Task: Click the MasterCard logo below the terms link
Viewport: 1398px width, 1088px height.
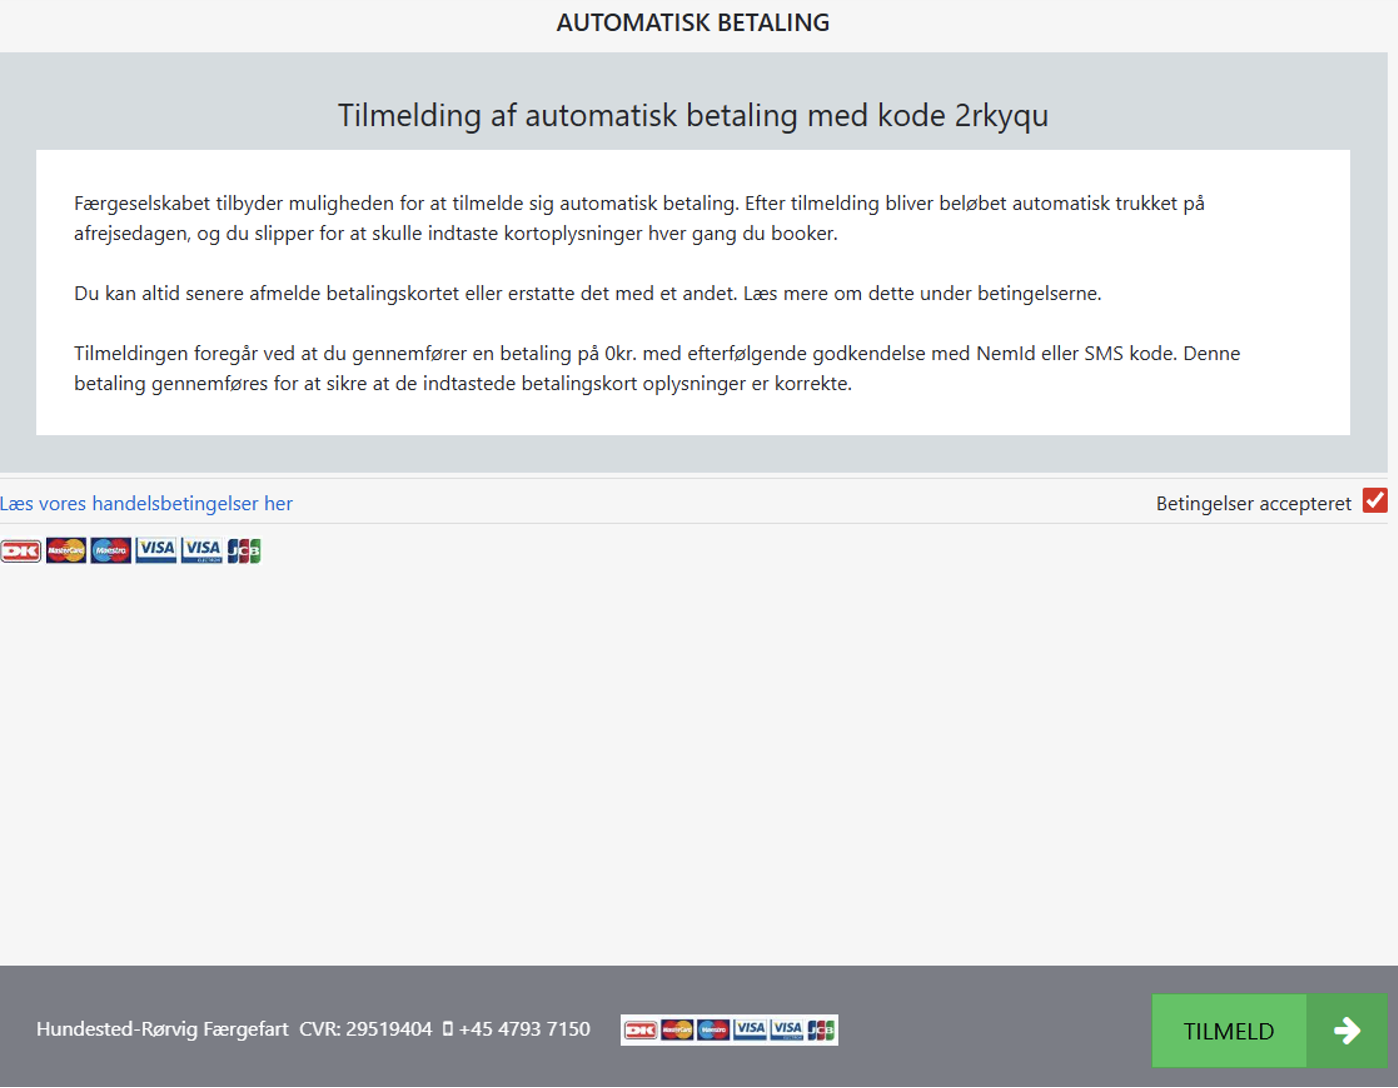Action: [x=66, y=551]
